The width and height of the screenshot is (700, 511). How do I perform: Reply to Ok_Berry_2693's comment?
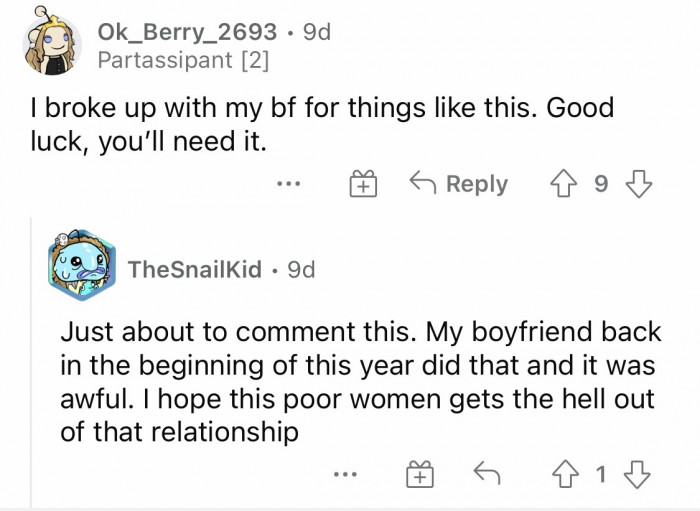click(459, 185)
